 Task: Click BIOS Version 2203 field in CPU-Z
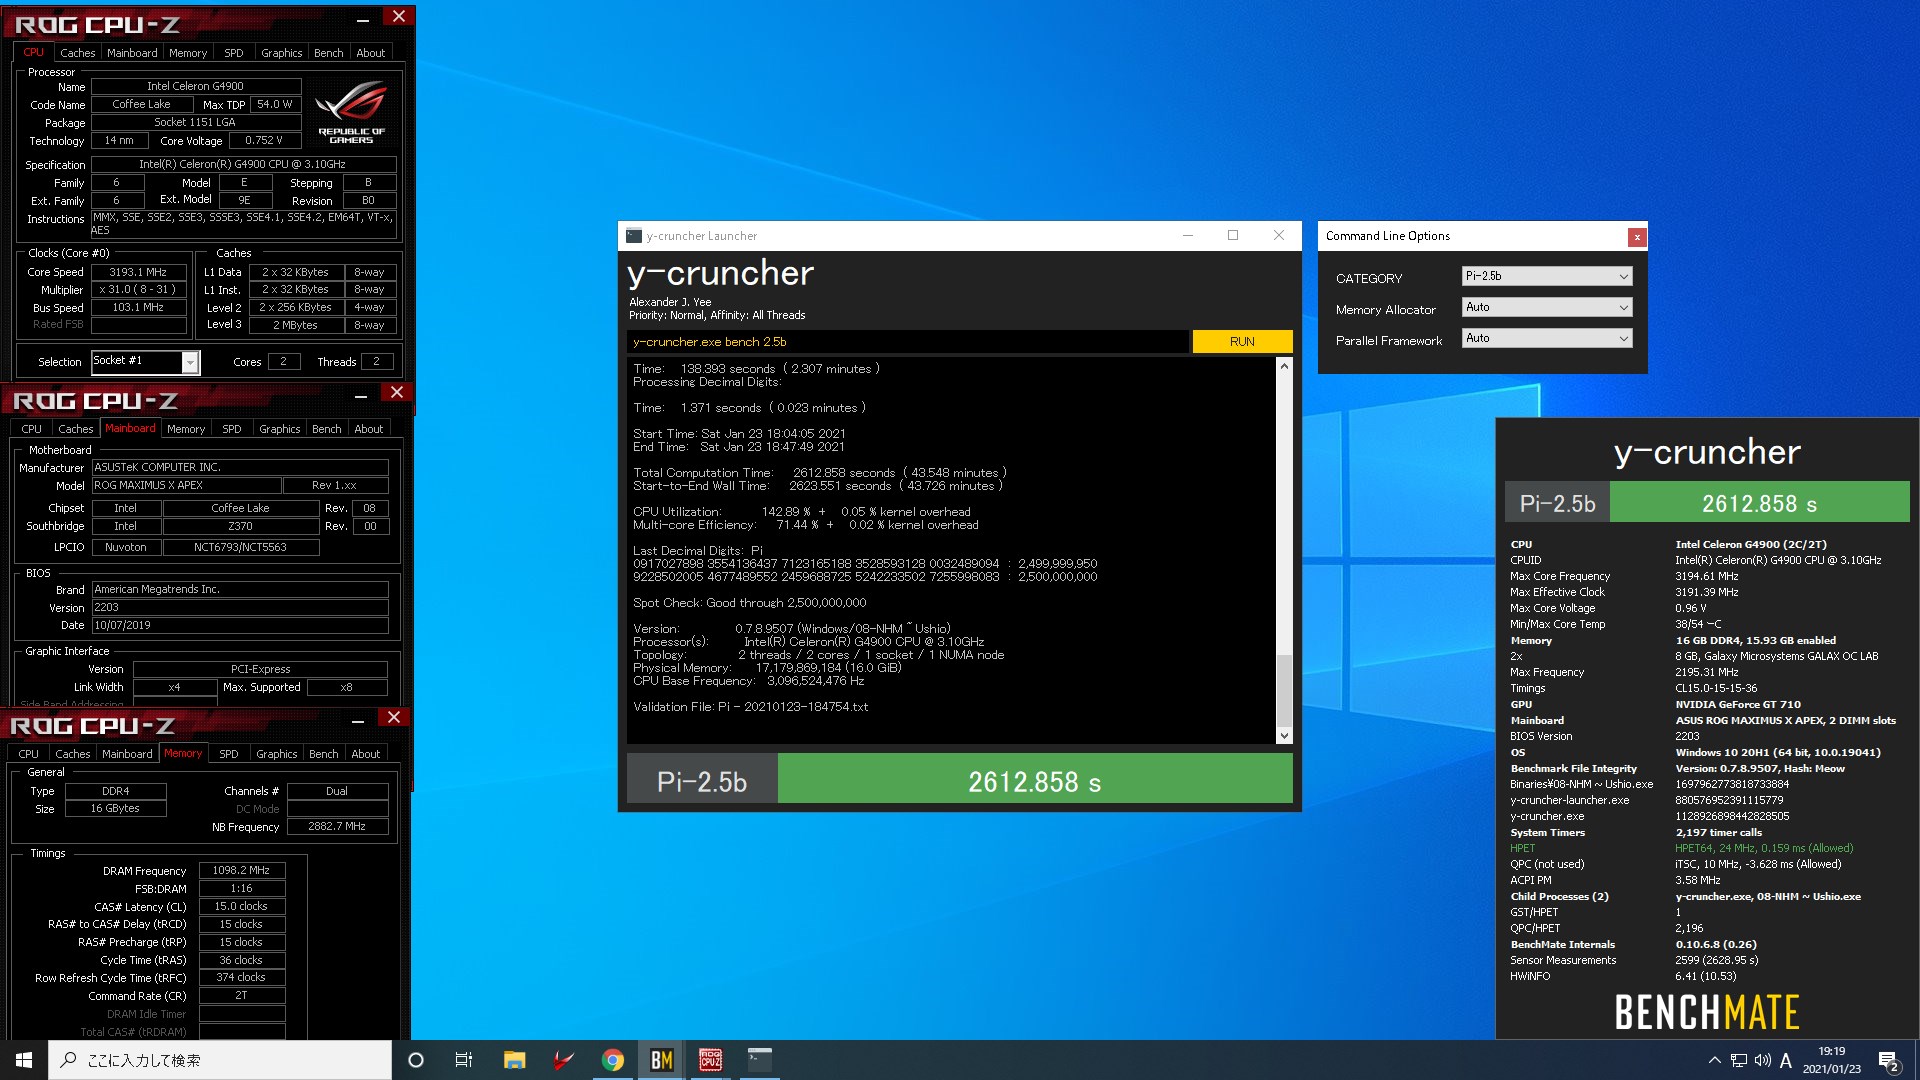tap(240, 607)
